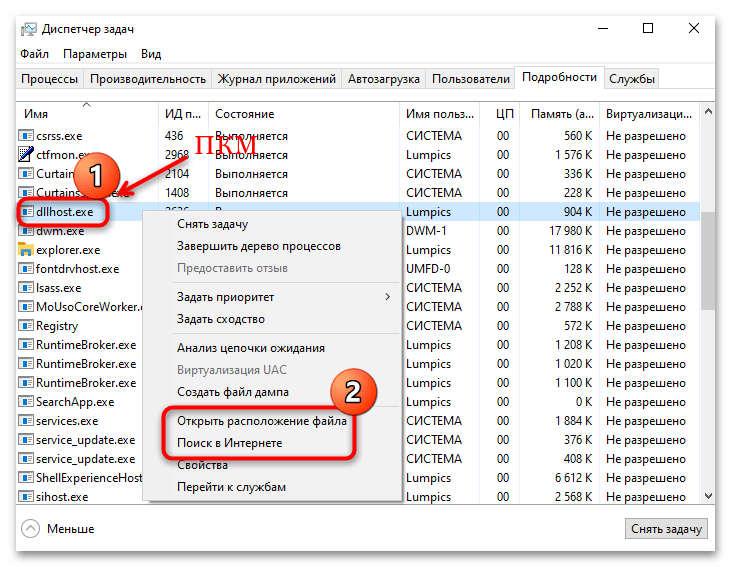
Task: Choose Задать сходство menu entry
Action: (221, 319)
